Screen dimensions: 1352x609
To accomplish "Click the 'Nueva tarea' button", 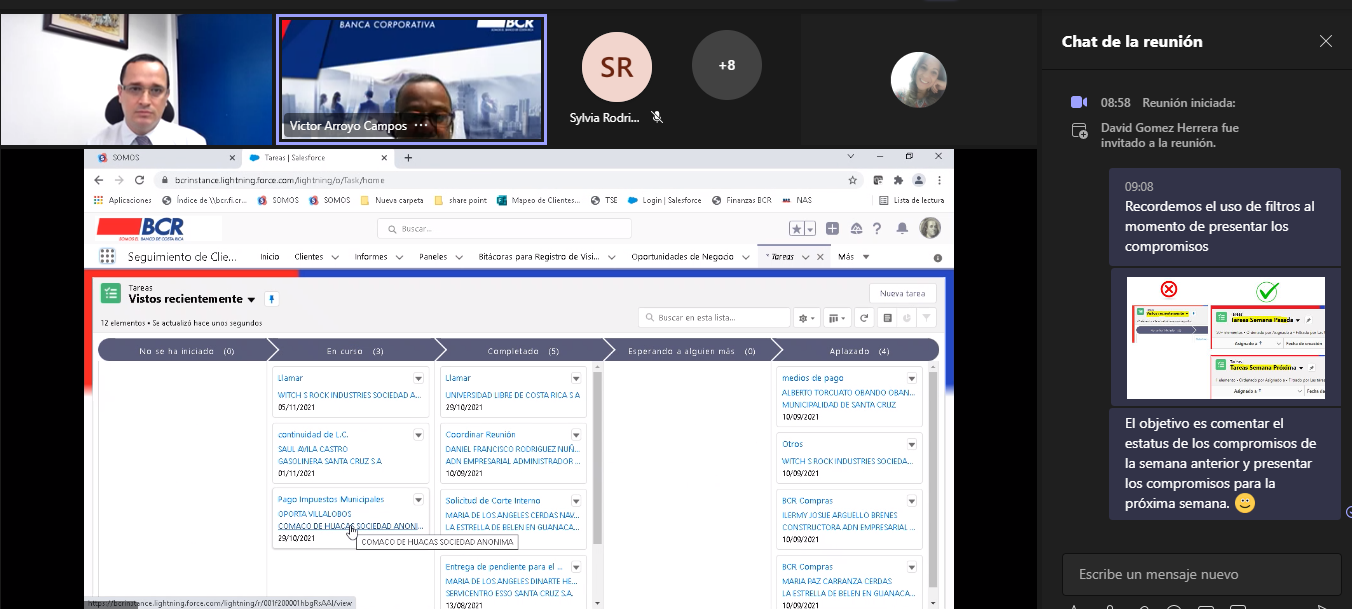I will coord(903,293).
